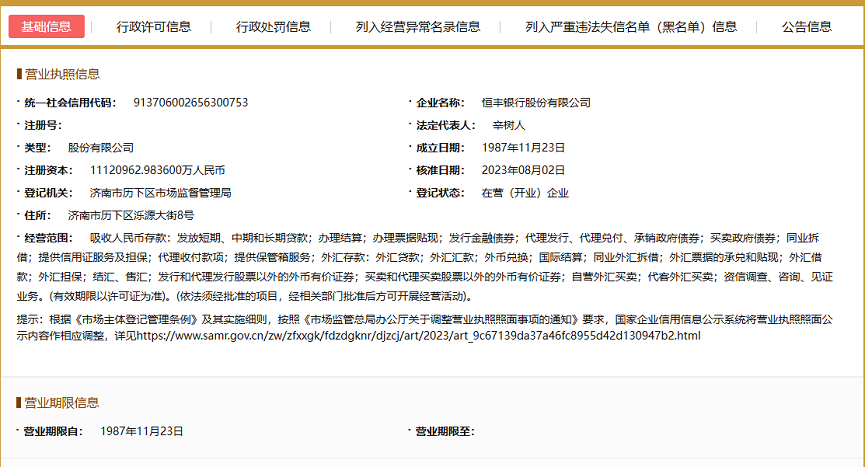Click approval date 2023年08月02日
Image resolution: width=865 pixels, height=467 pixels.
[523, 170]
